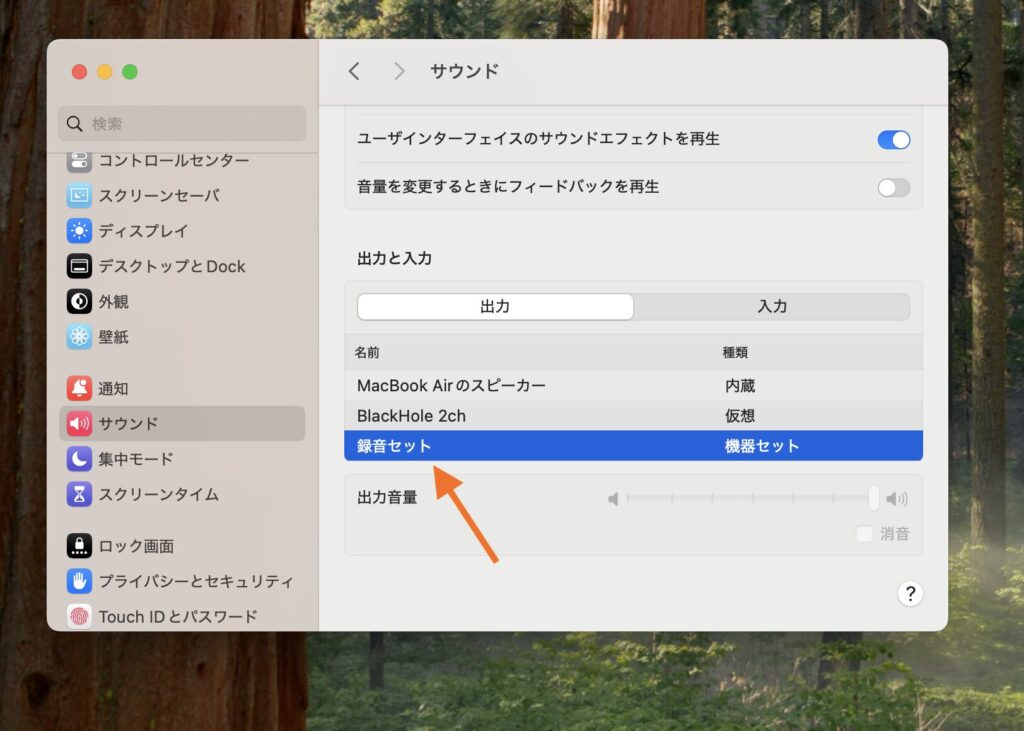Open コントロールセンター in the sidebar

174,161
